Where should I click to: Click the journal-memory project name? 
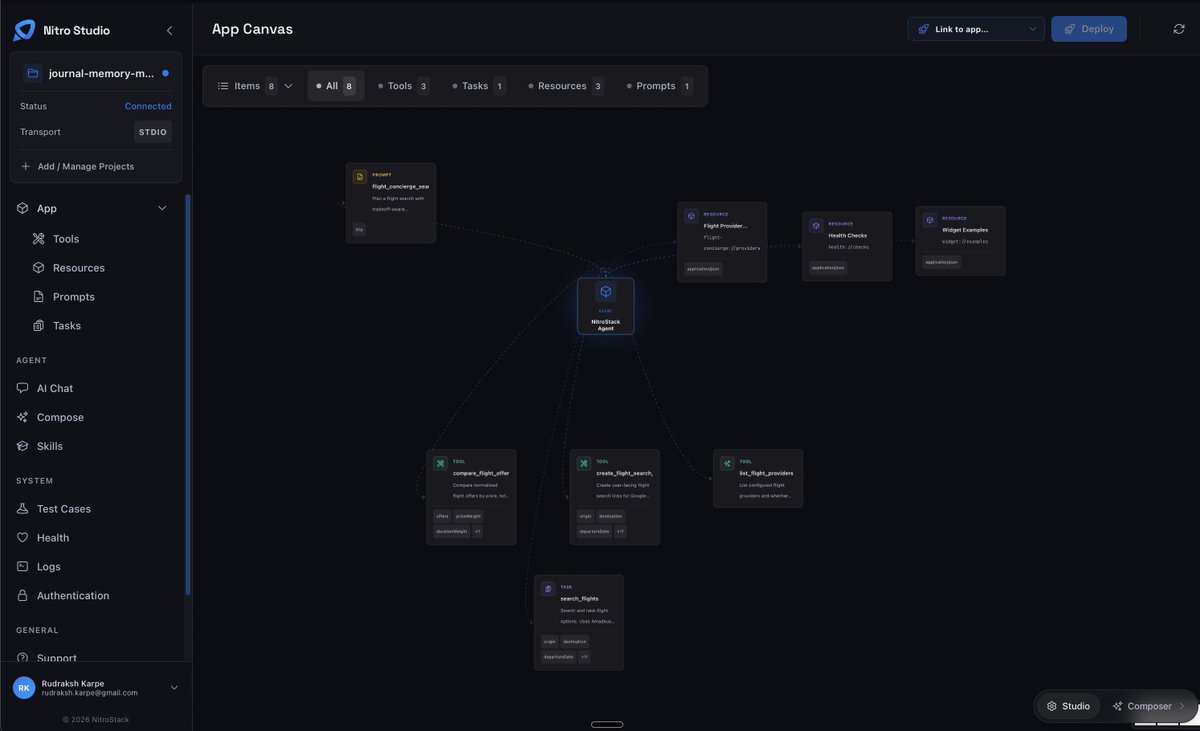pyautogui.click(x=102, y=73)
